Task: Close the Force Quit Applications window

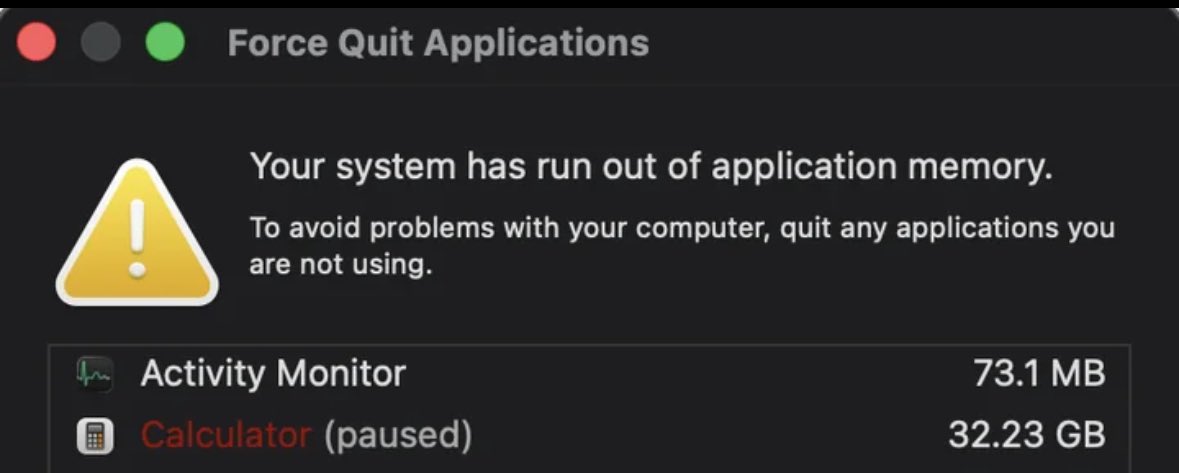Action: pos(37,43)
